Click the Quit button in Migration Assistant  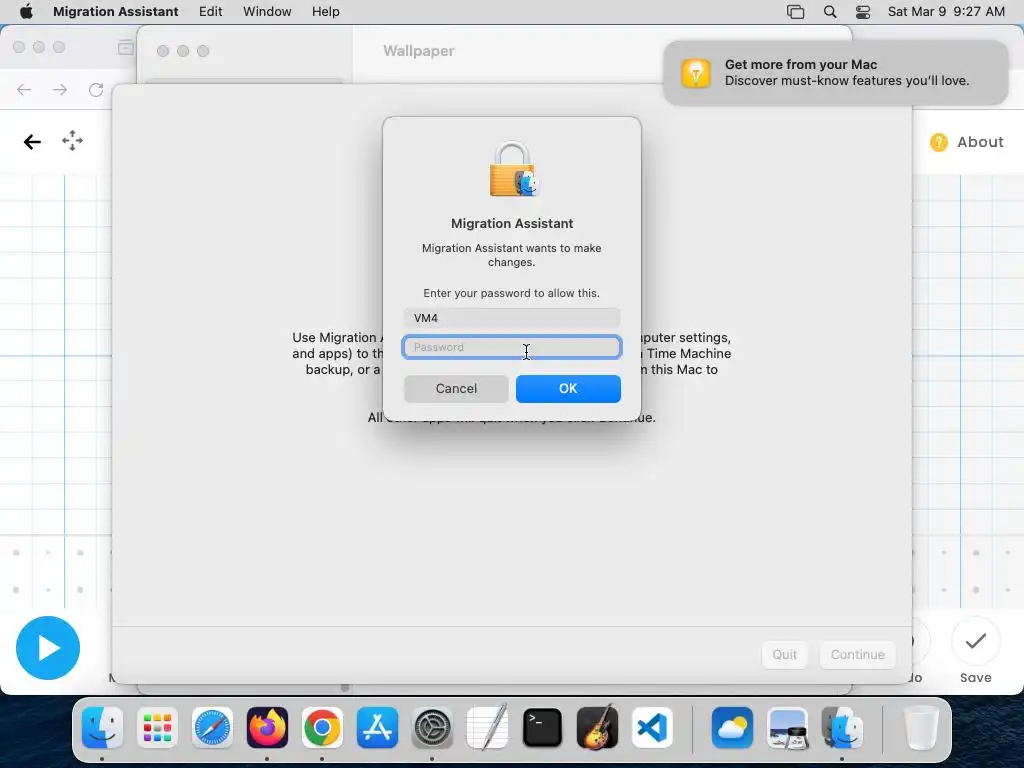784,654
